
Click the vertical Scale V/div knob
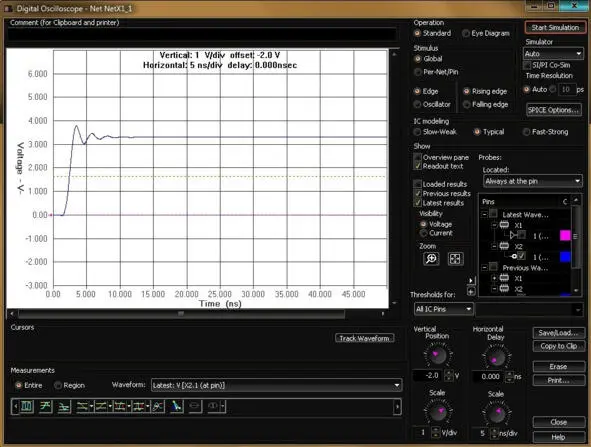point(437,412)
